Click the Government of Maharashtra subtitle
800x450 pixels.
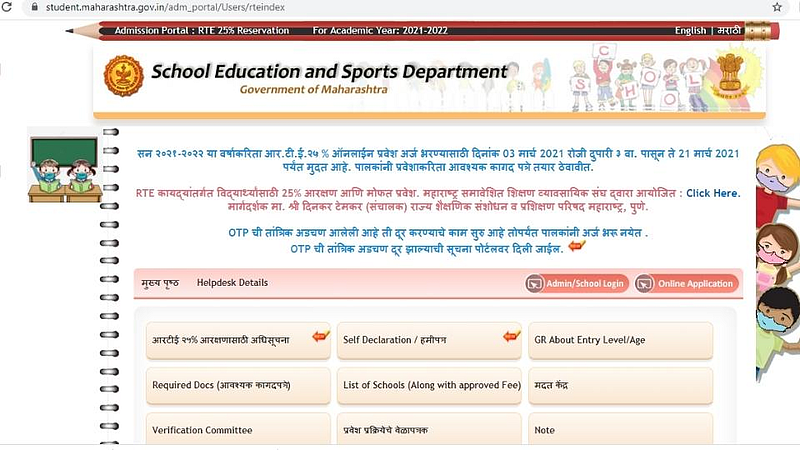click(x=314, y=90)
